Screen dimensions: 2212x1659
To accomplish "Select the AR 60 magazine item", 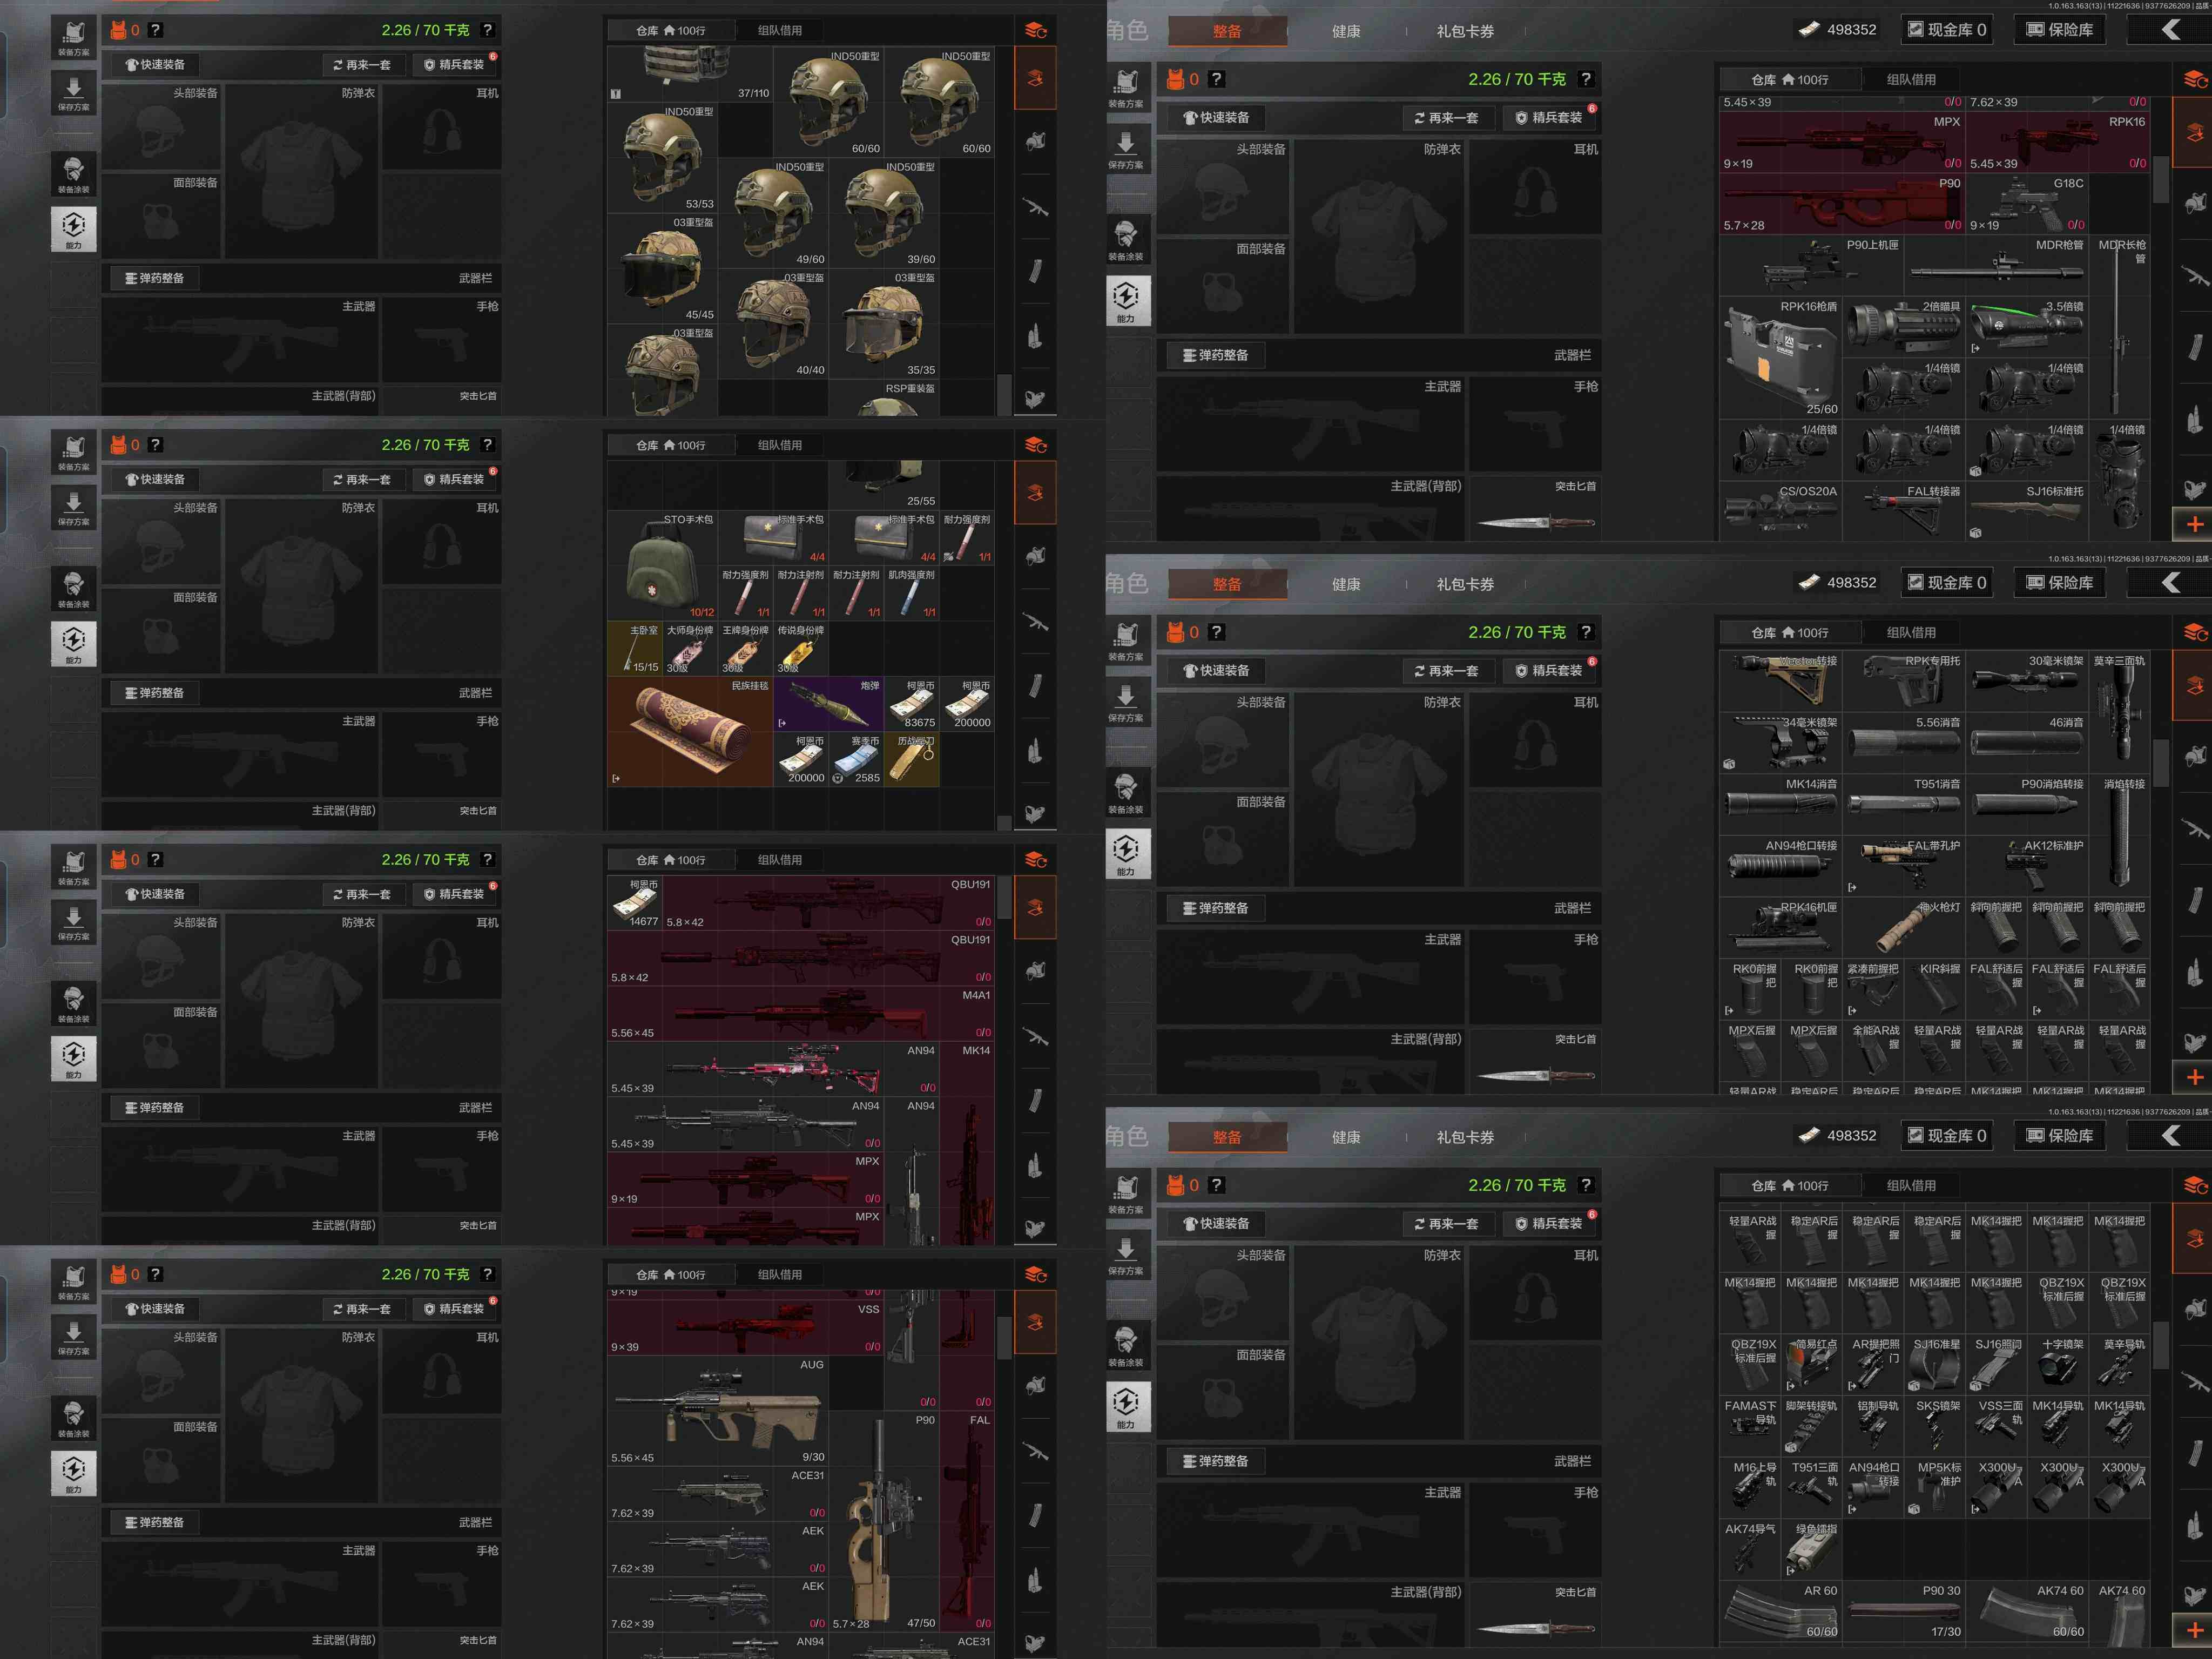I will (1780, 1610).
